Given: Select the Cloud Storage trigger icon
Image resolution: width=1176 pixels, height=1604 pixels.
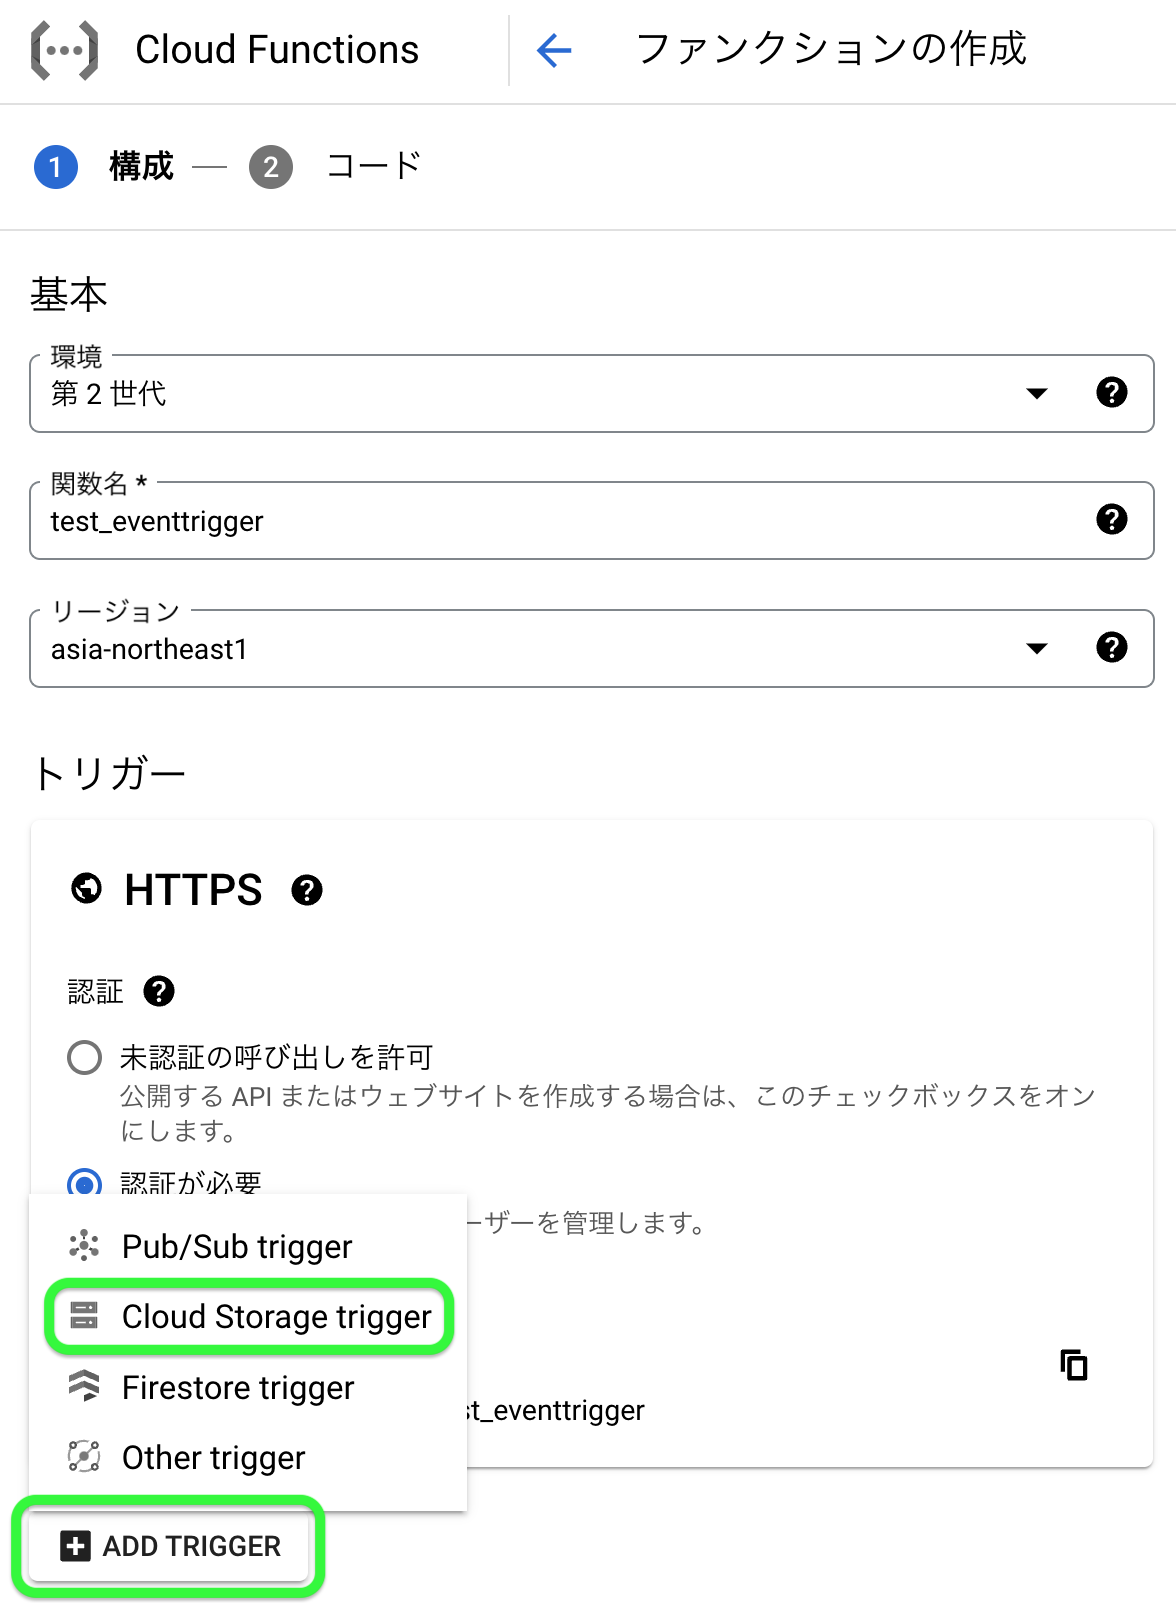Looking at the screenshot, I should point(85,1317).
